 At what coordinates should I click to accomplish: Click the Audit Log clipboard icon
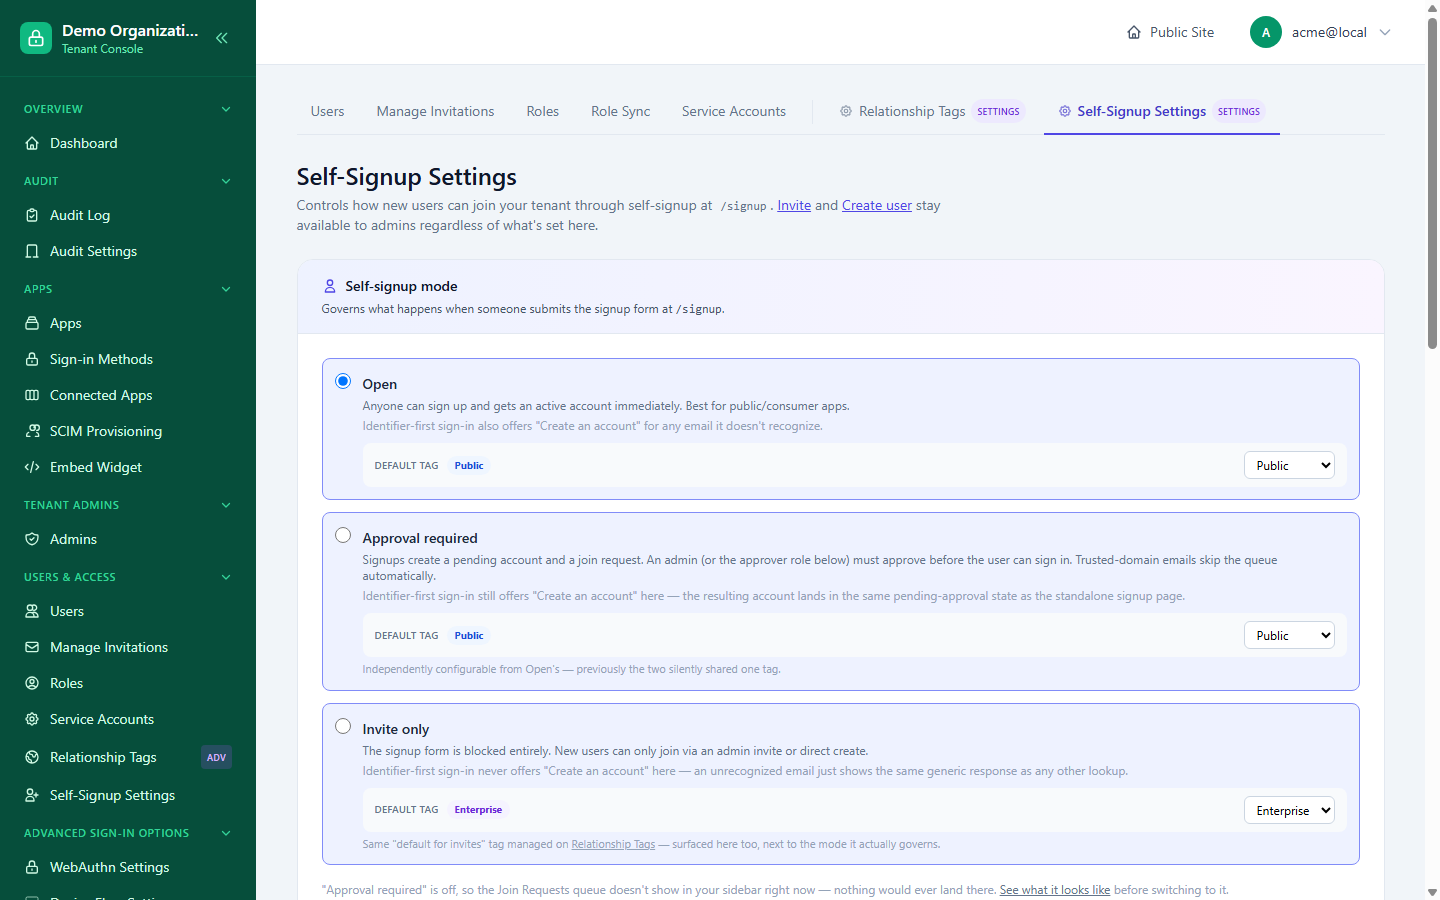[32, 215]
